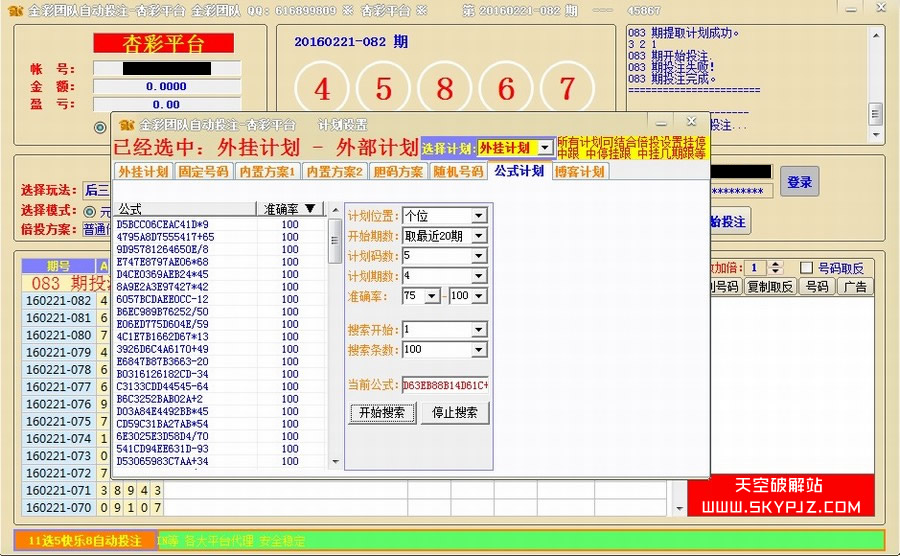Close the 计划设置 dialog window
900x556 pixels.
[x=691, y=122]
